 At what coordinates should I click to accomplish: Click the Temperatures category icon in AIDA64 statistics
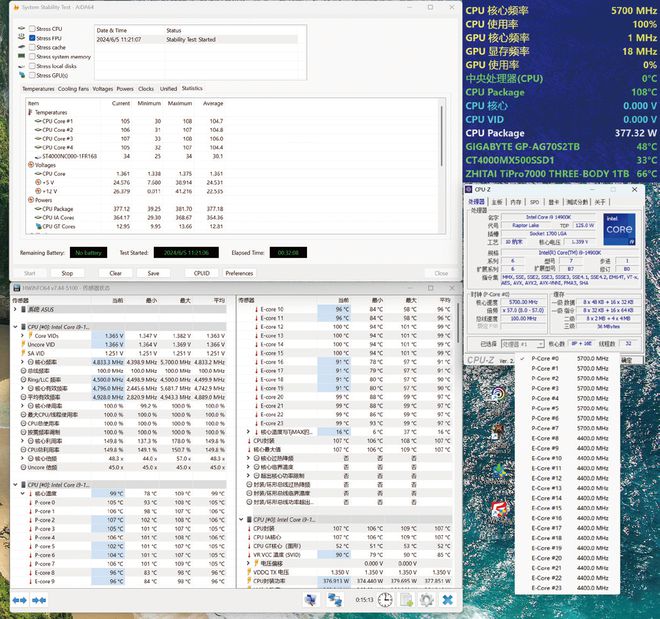coord(30,112)
